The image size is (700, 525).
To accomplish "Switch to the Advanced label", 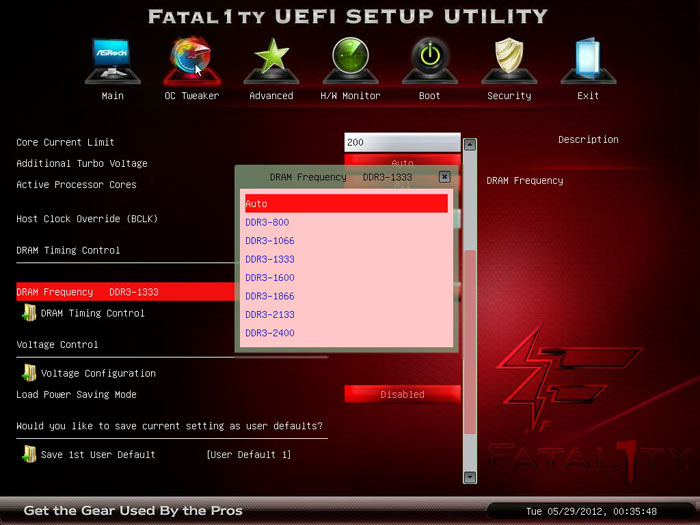I will coord(271,96).
